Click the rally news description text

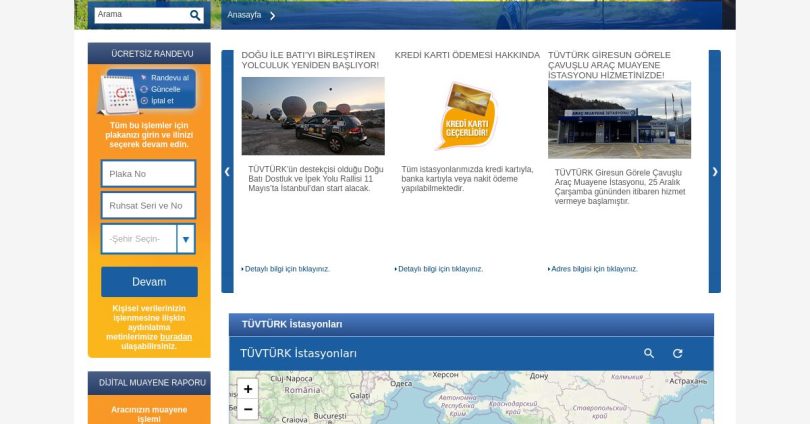pos(316,179)
